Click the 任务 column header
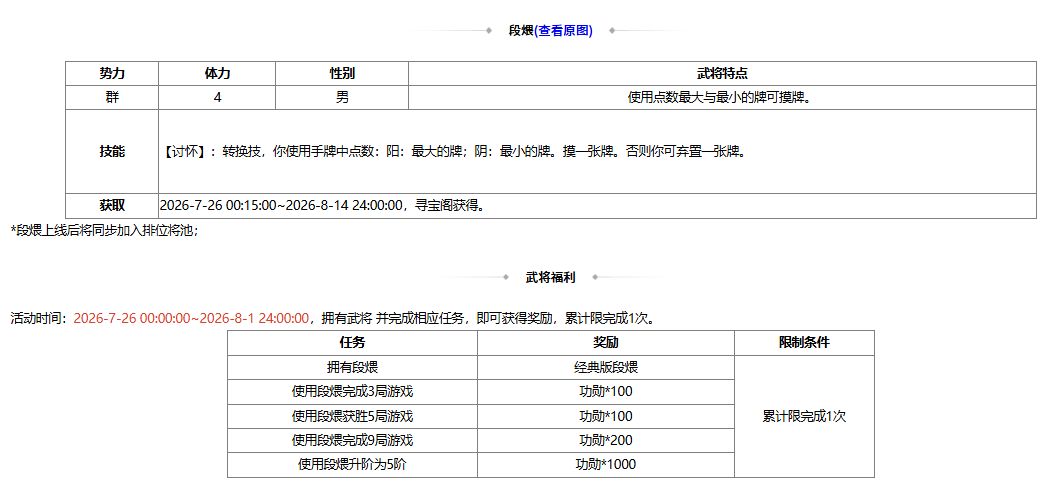The width and height of the screenshot is (1044, 486). pyautogui.click(x=352, y=343)
